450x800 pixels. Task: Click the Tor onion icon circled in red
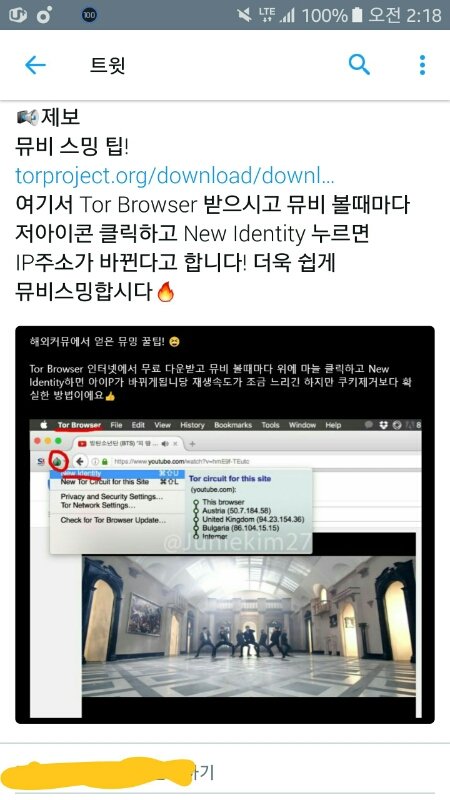coord(59,461)
